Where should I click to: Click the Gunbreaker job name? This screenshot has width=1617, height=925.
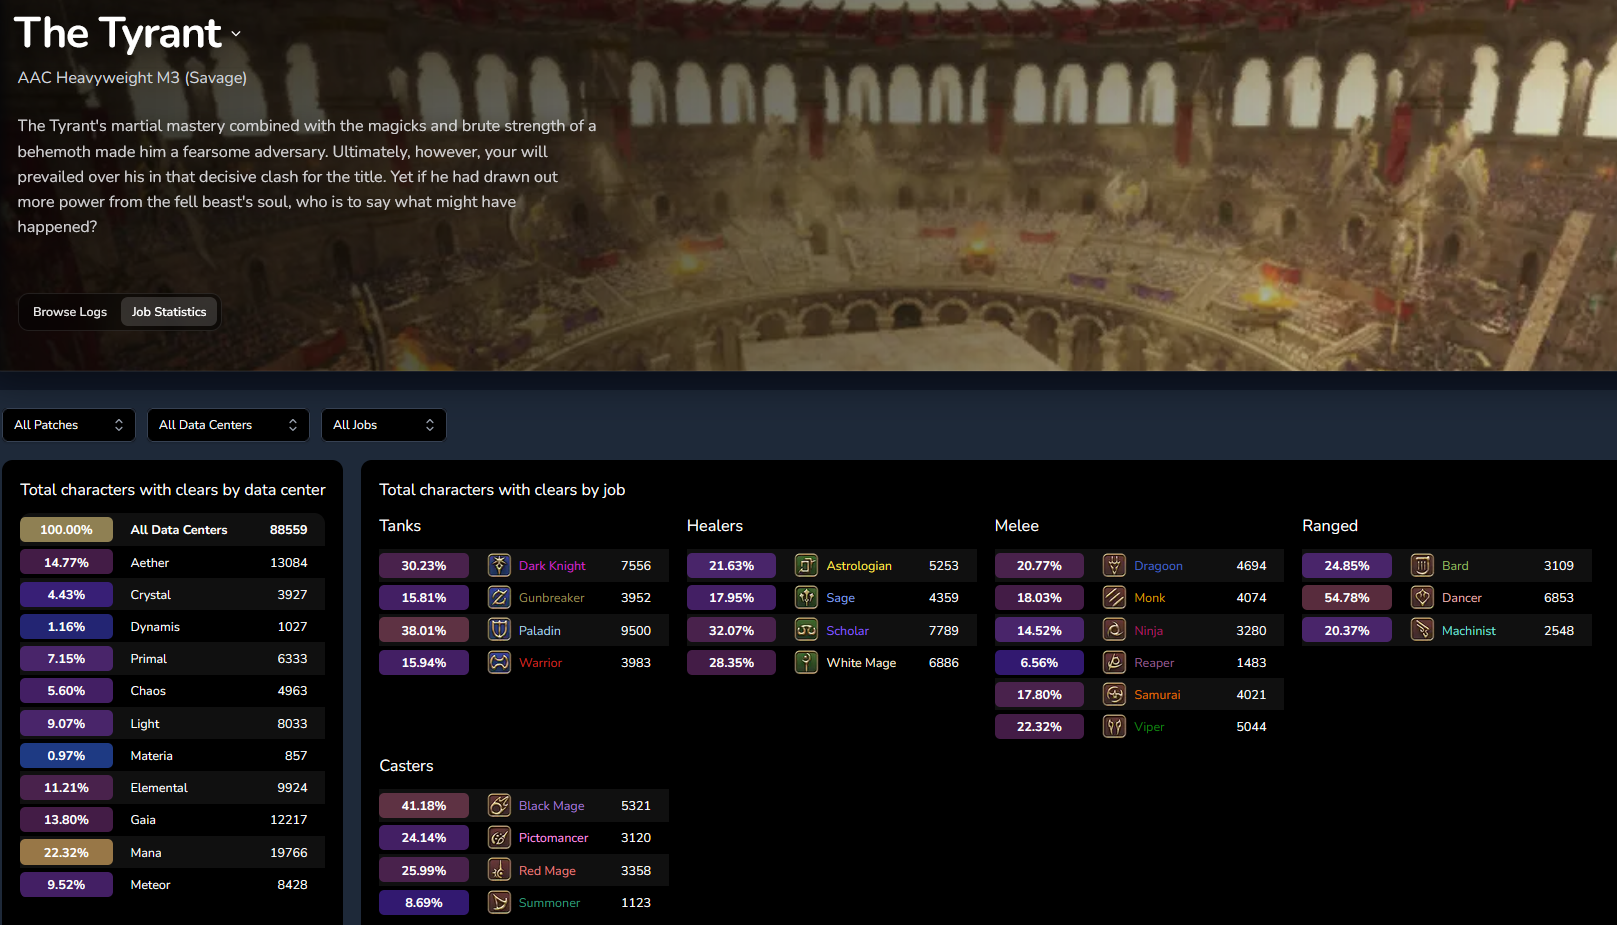pyautogui.click(x=552, y=598)
